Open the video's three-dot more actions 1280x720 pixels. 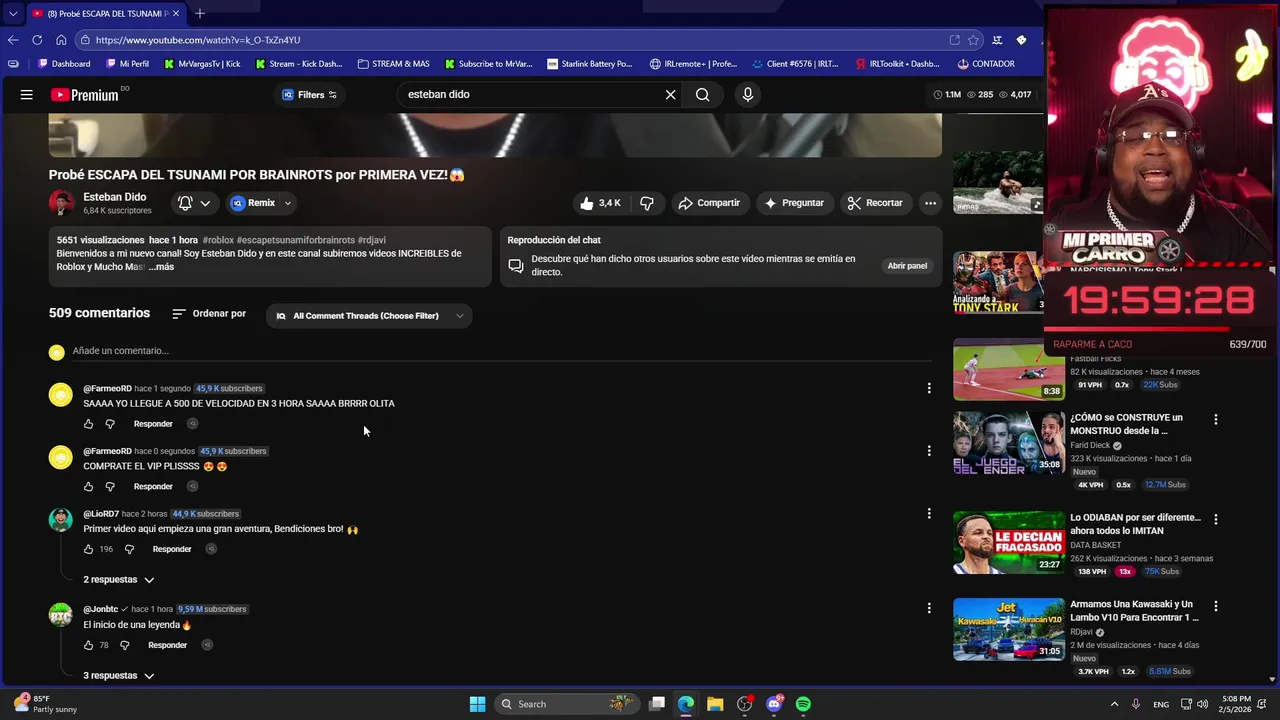pyautogui.click(x=930, y=203)
